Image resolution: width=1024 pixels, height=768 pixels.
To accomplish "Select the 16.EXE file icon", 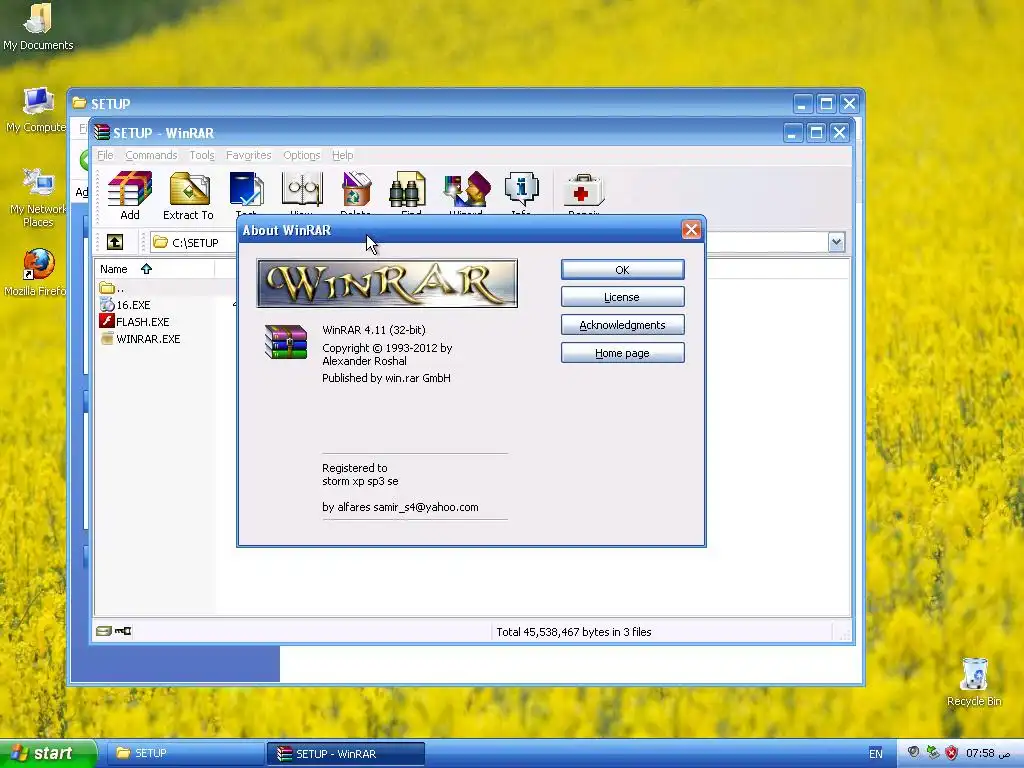I will click(107, 304).
